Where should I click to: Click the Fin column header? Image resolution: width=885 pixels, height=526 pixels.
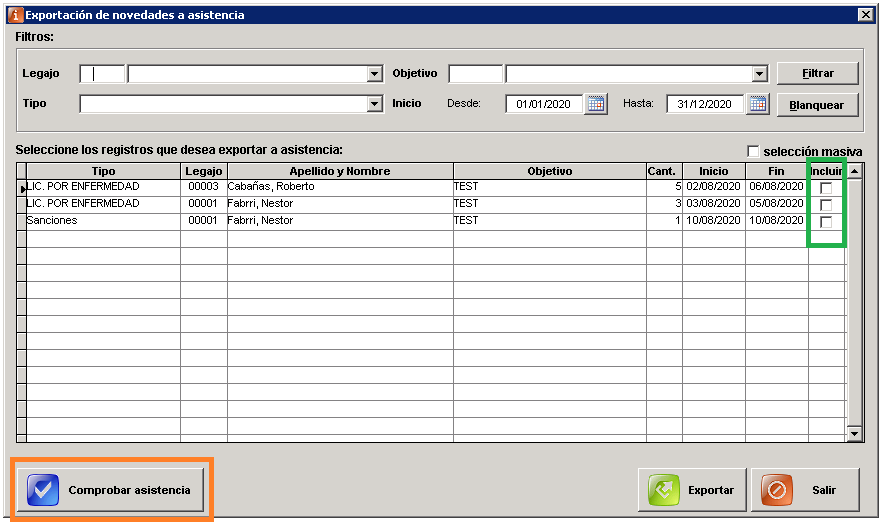tap(777, 171)
